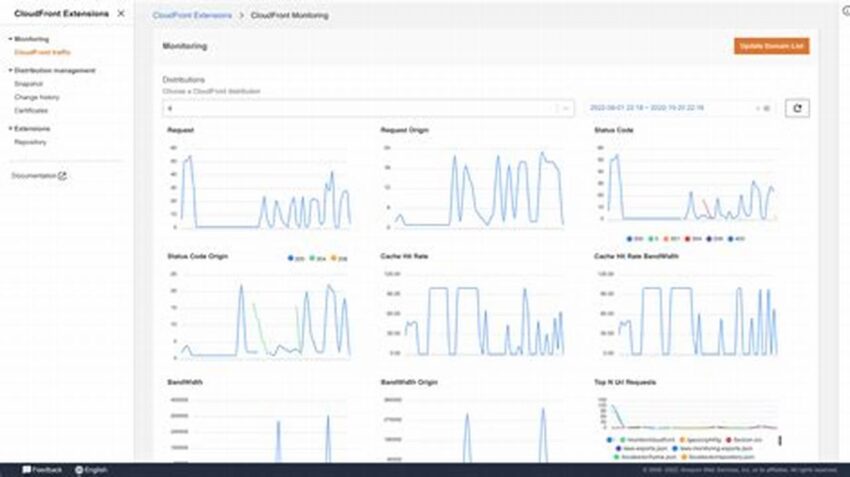This screenshot has height=477, width=850.
Task: Click the Status Code chart title
Action: 614,130
